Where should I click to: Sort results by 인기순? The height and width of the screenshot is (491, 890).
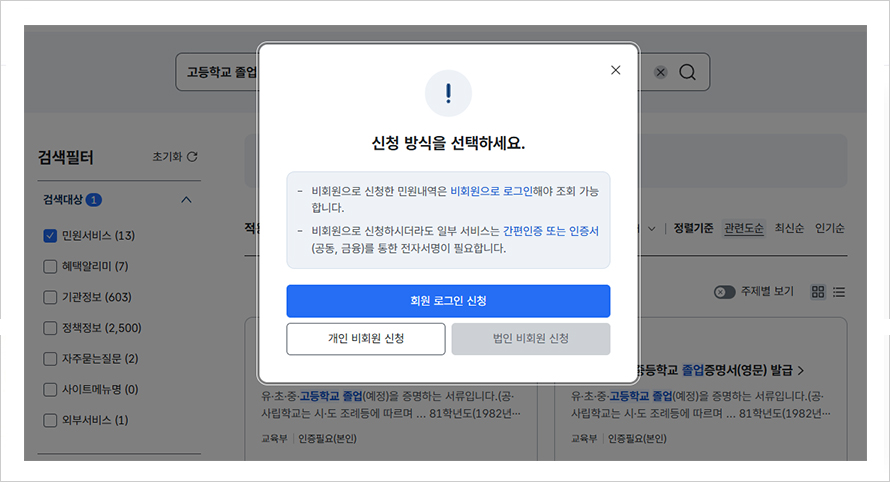click(829, 228)
